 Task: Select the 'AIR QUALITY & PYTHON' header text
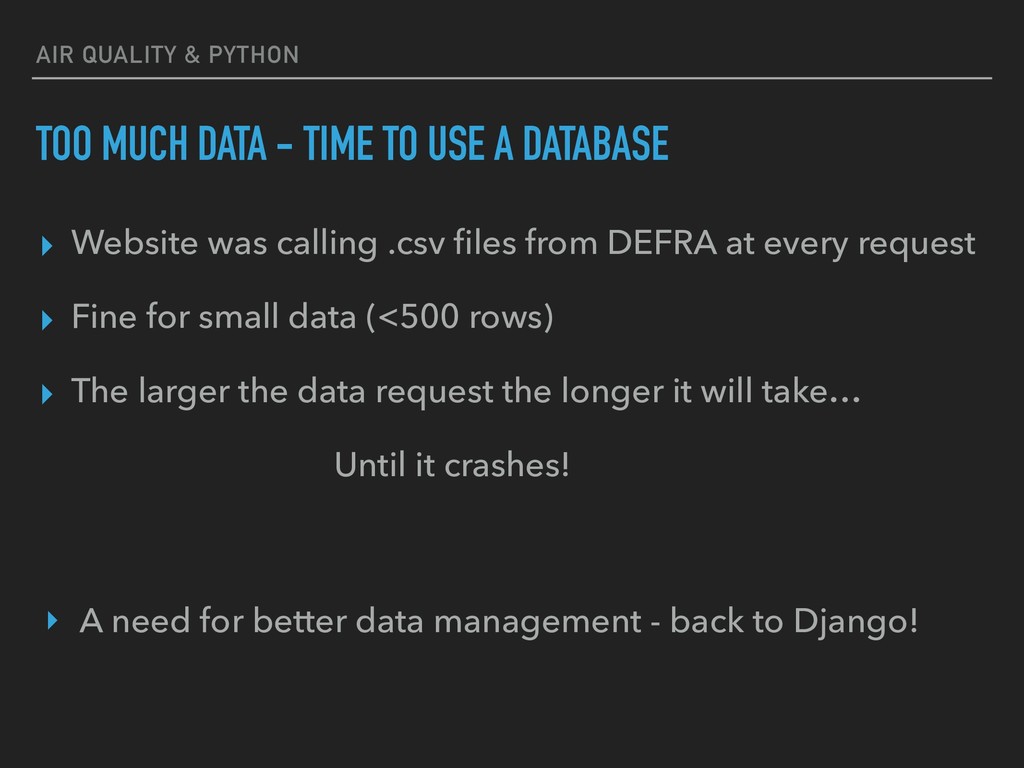click(x=167, y=55)
